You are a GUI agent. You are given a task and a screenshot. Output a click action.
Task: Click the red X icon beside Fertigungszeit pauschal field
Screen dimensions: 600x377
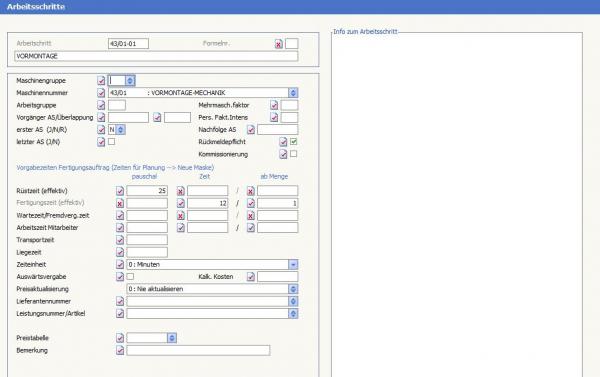120,203
